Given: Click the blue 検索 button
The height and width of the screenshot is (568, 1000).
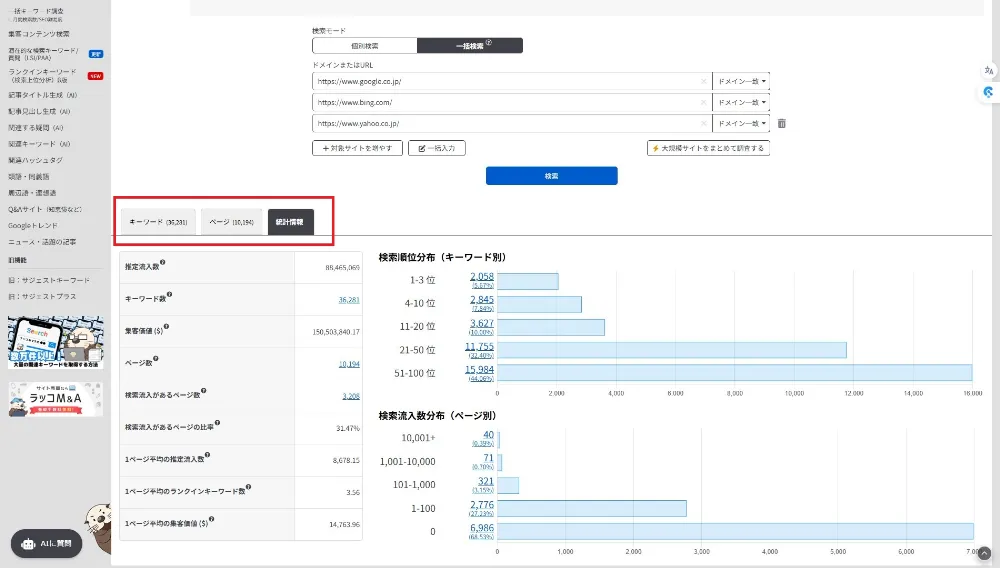Looking at the screenshot, I should 552,176.
